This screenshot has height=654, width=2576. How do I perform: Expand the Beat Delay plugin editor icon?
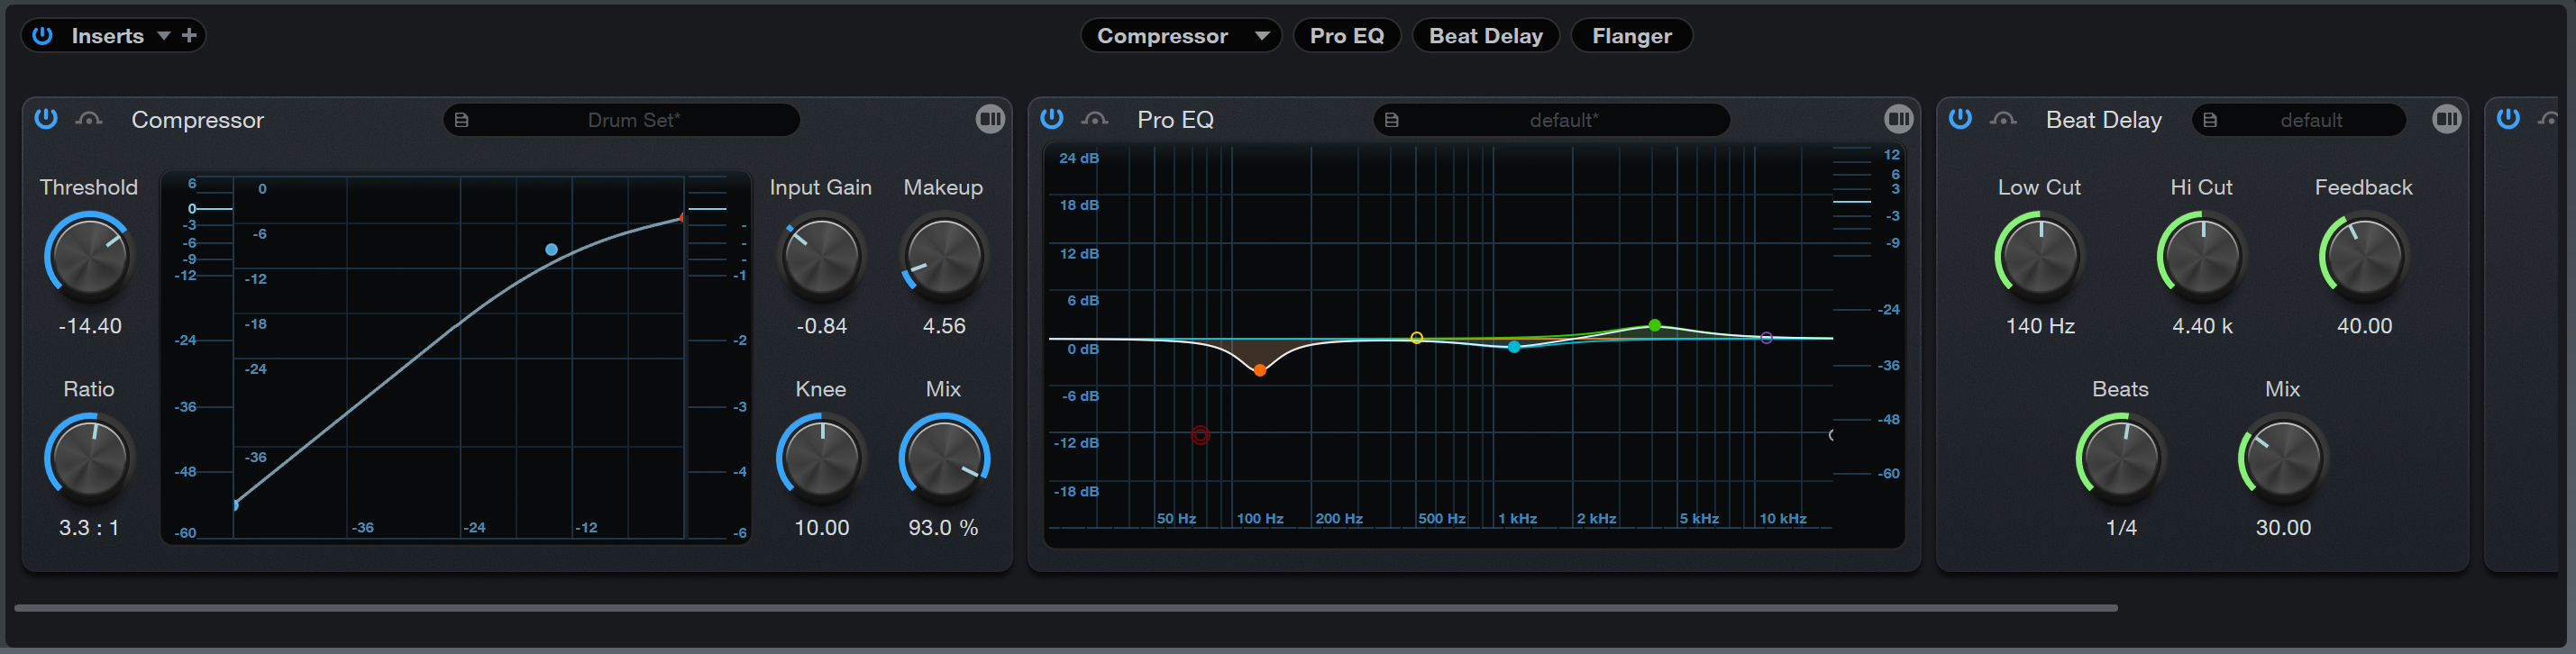click(2446, 119)
